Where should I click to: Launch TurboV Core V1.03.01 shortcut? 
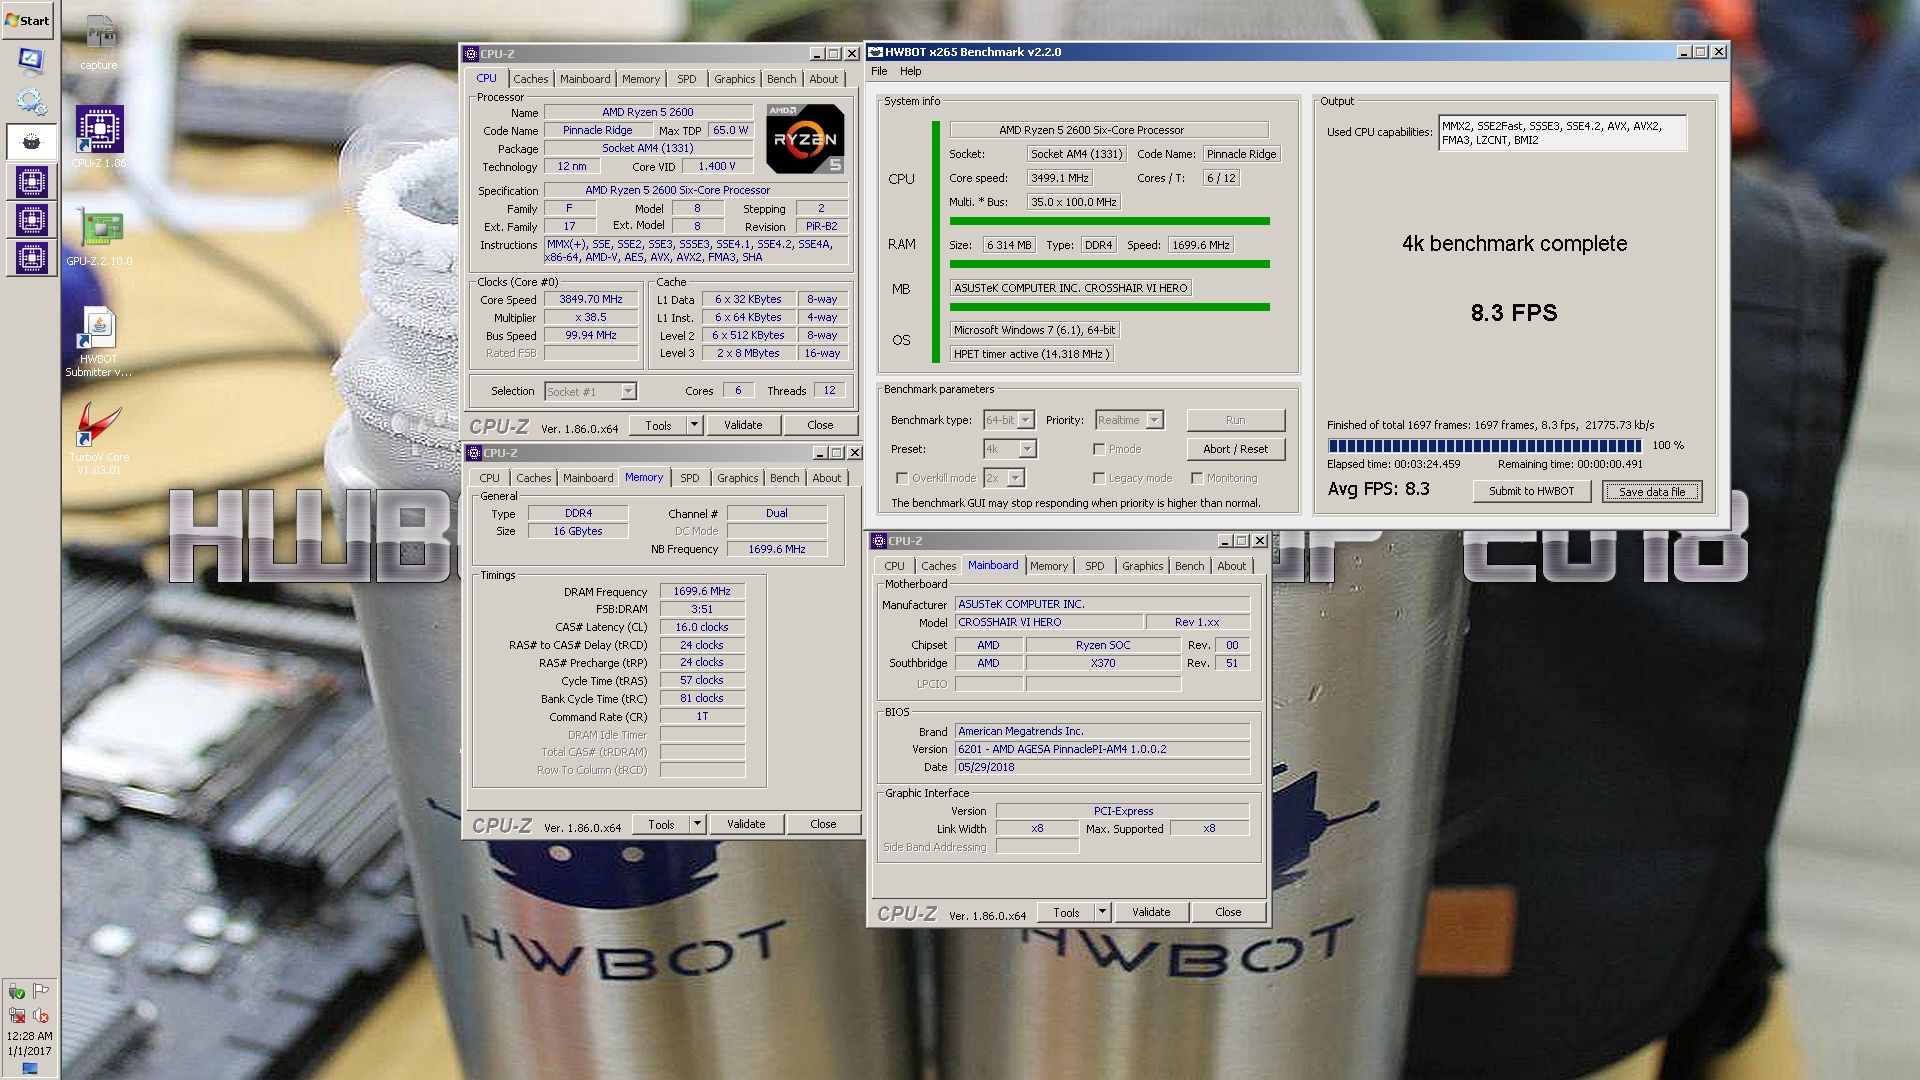(99, 438)
